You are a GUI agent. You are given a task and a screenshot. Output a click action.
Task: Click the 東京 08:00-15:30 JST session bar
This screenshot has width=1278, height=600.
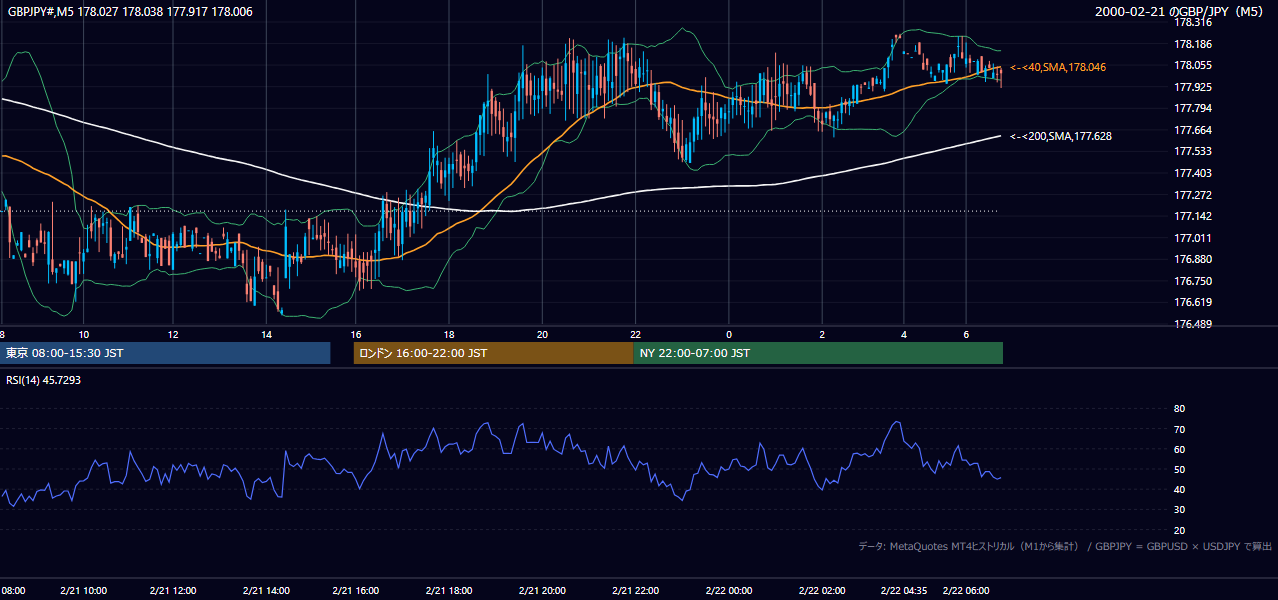coord(165,353)
